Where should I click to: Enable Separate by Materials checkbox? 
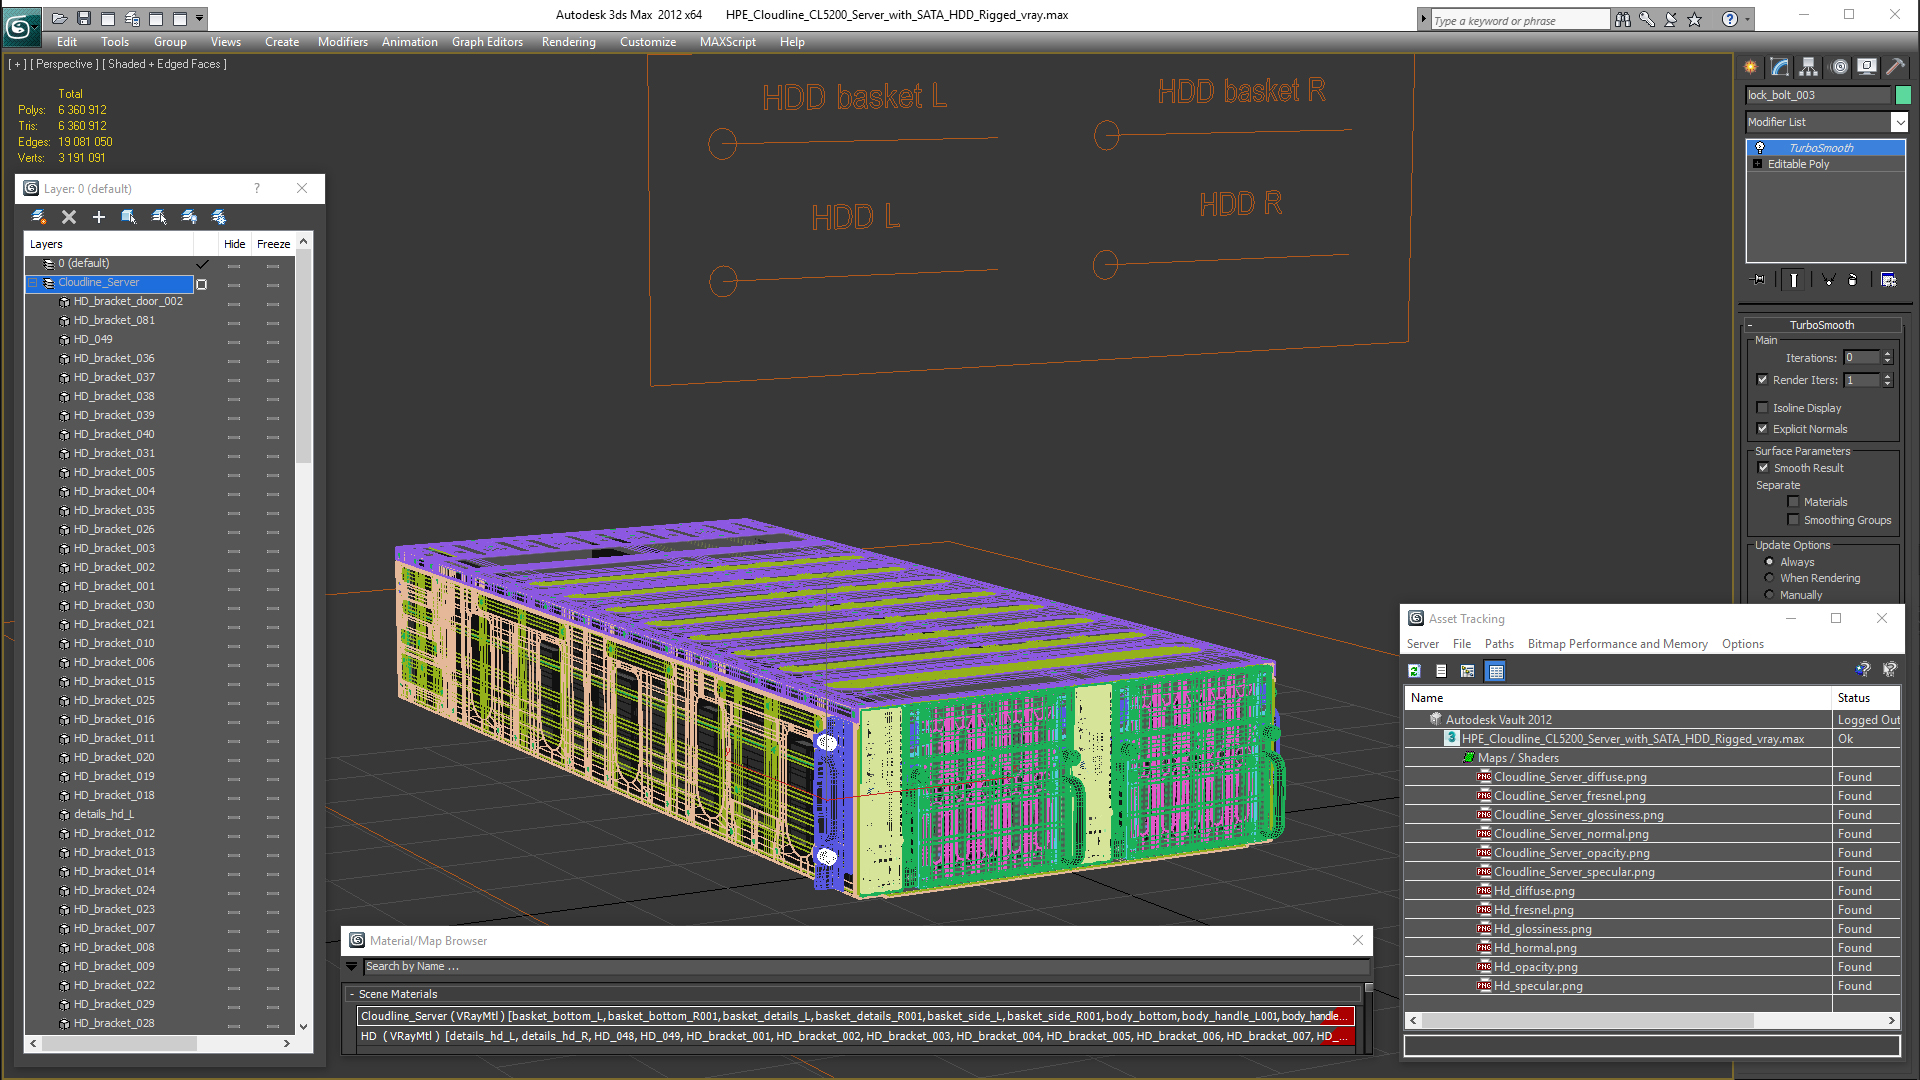(x=1794, y=502)
